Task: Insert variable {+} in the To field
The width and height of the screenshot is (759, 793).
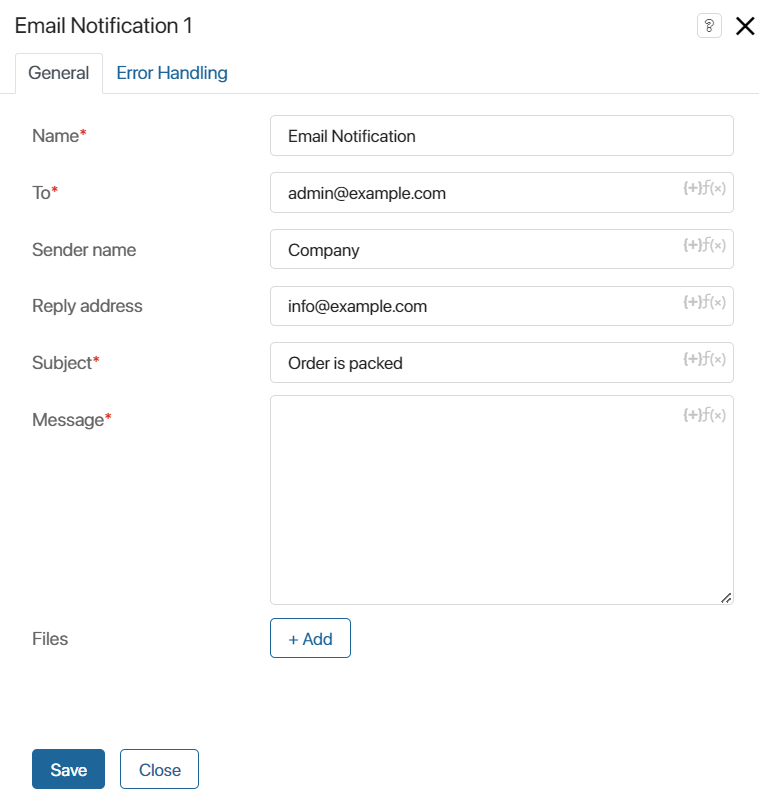Action: (691, 188)
